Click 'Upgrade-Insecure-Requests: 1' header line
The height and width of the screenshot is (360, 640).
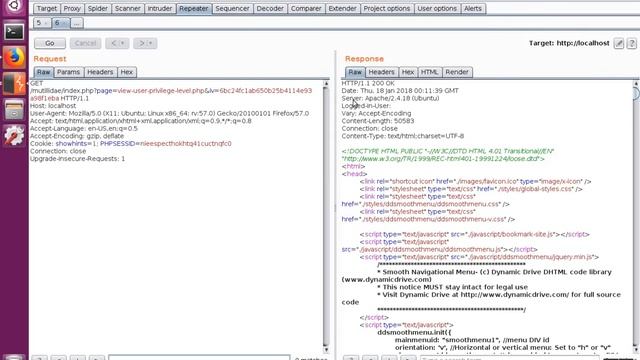point(77,159)
